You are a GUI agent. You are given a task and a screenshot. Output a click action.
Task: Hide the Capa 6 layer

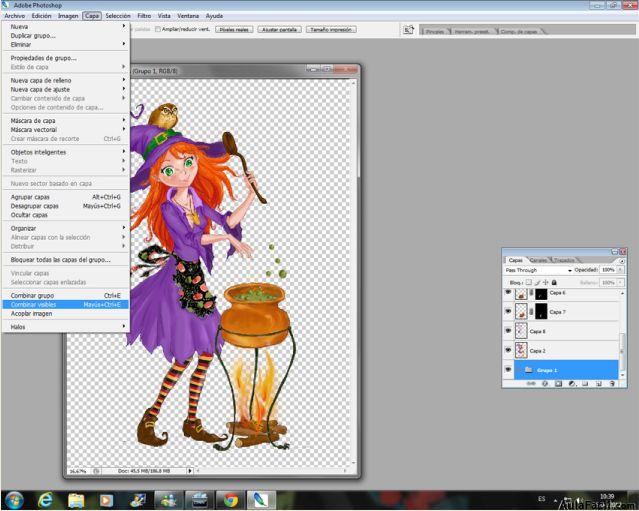click(508, 293)
